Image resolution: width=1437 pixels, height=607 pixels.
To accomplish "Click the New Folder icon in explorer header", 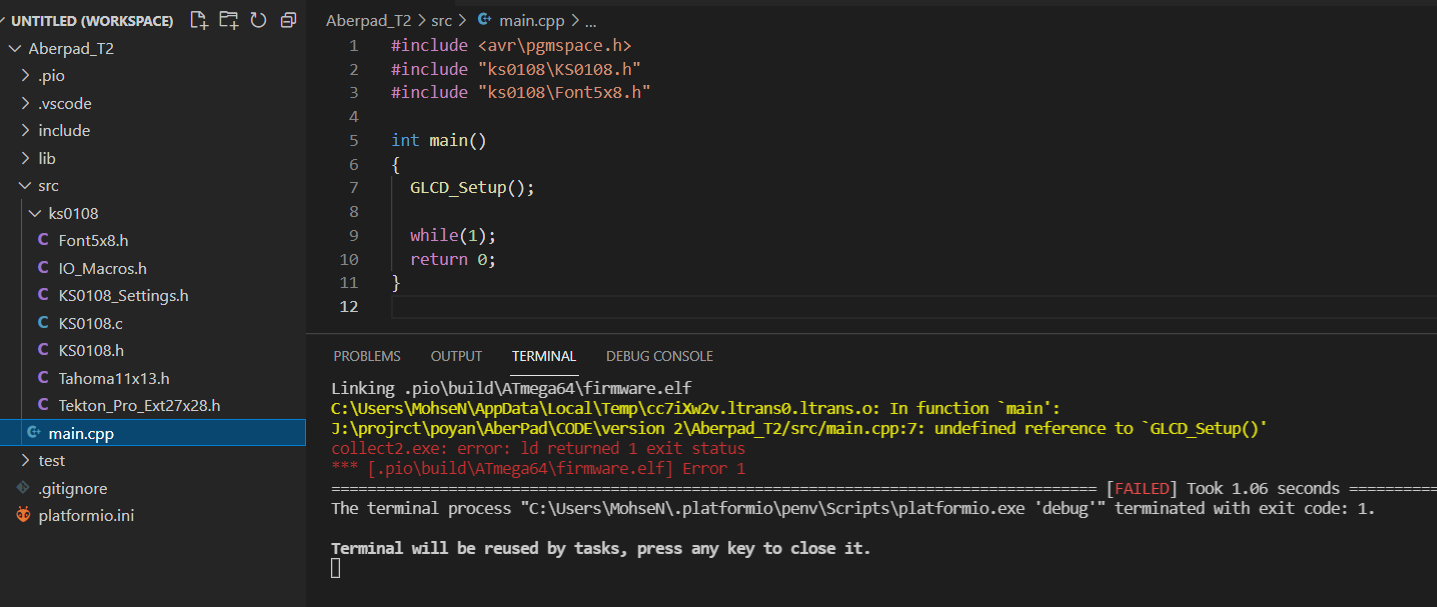I will point(229,20).
